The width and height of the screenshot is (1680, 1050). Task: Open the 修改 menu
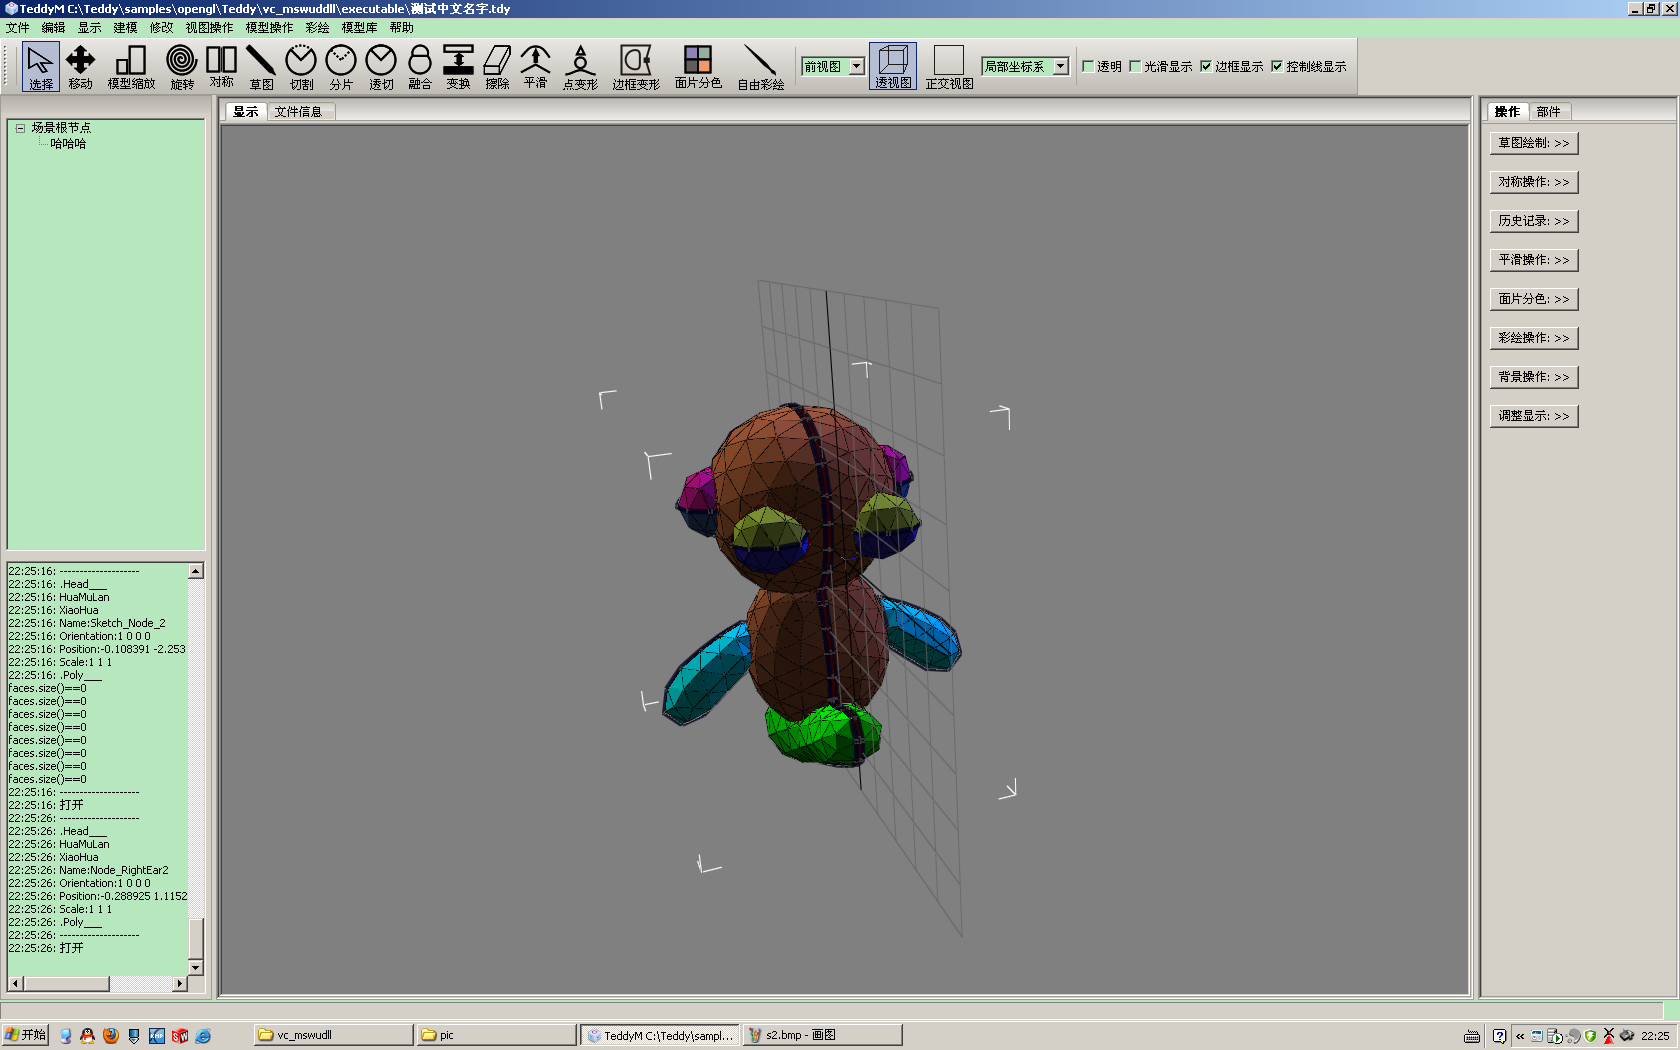(161, 28)
